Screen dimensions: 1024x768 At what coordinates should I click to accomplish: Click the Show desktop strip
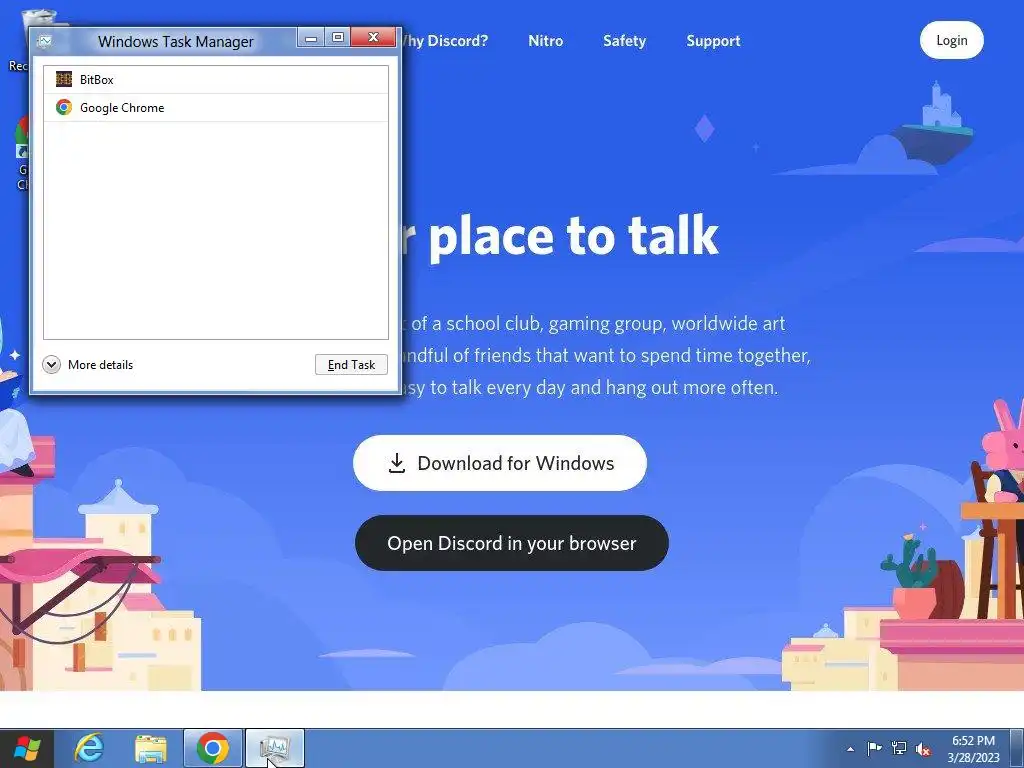1017,748
